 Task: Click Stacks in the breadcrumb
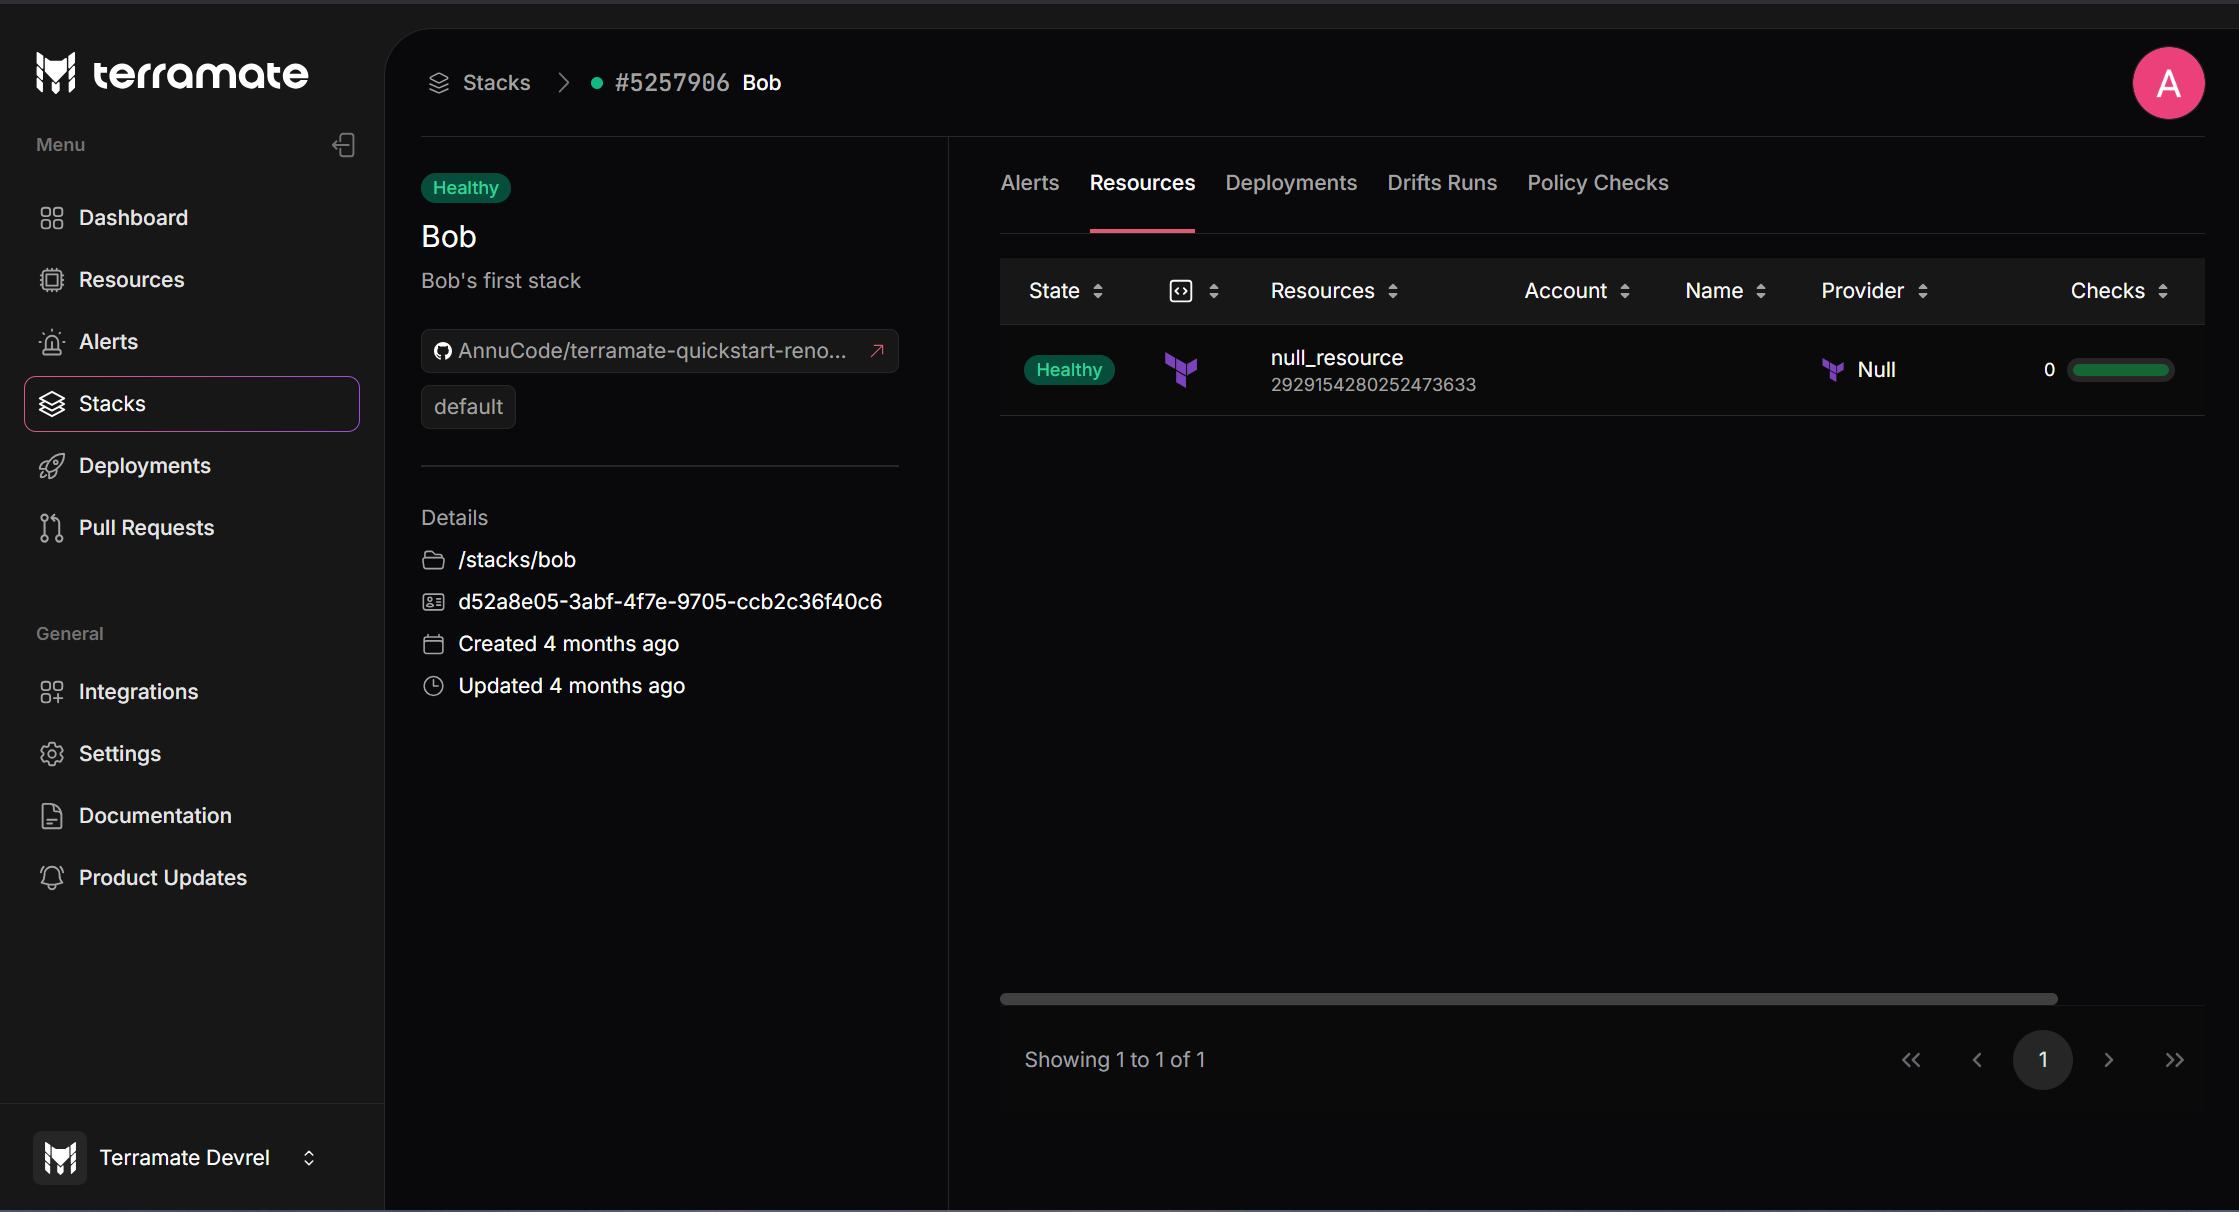[496, 83]
